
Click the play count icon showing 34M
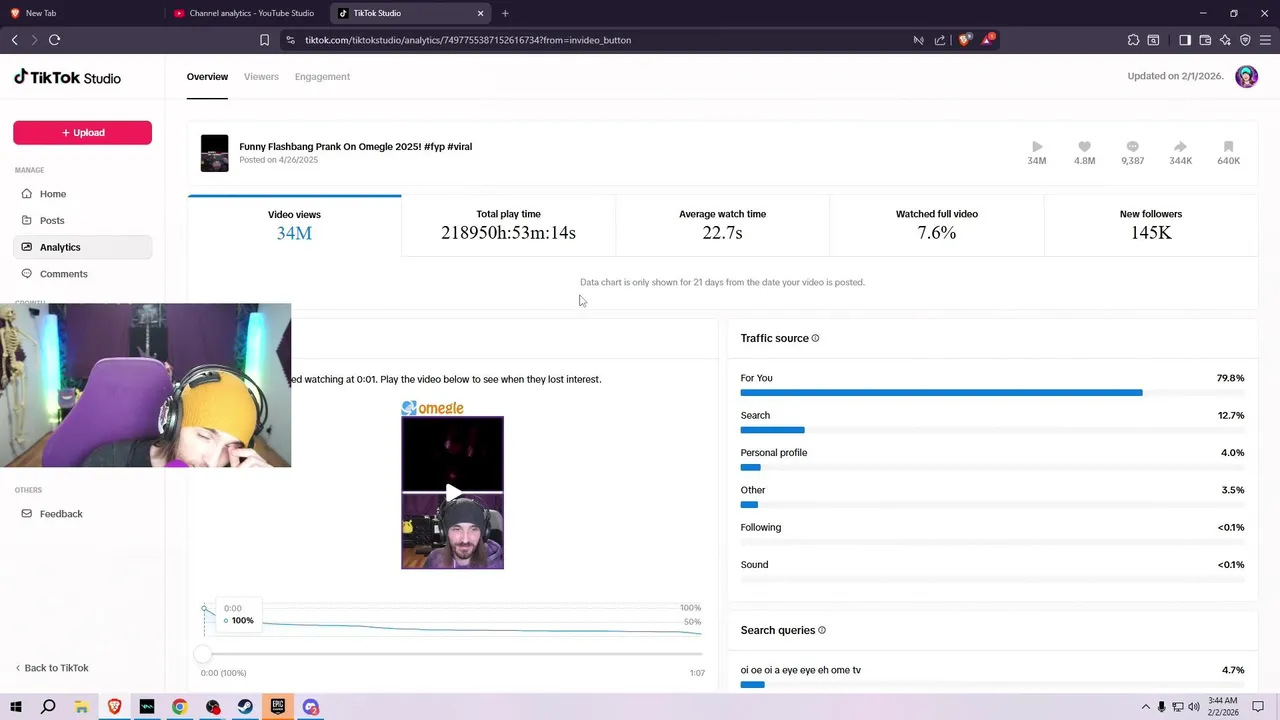(1037, 147)
